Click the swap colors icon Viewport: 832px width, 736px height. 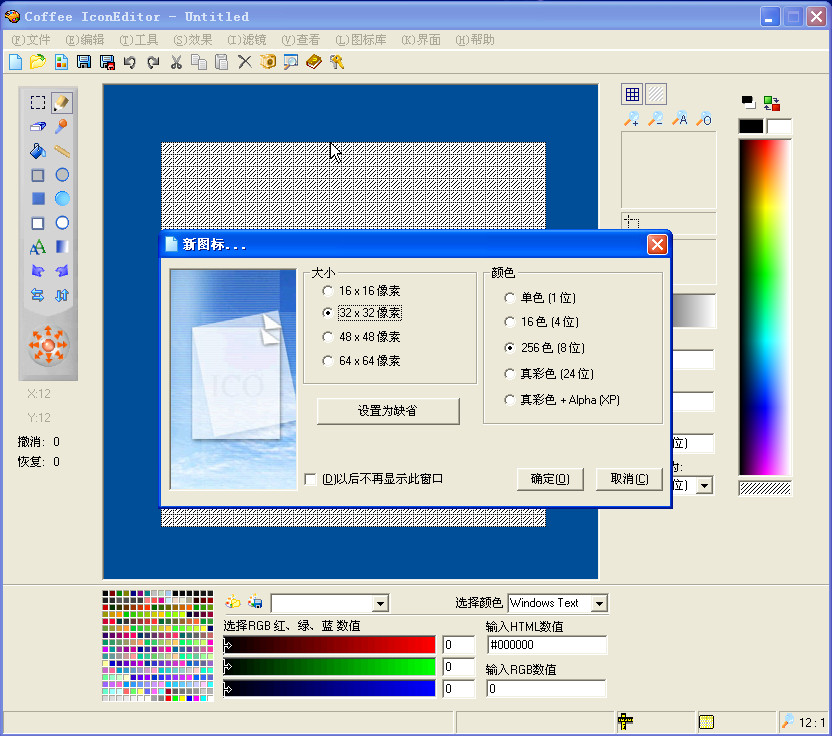click(x=771, y=102)
